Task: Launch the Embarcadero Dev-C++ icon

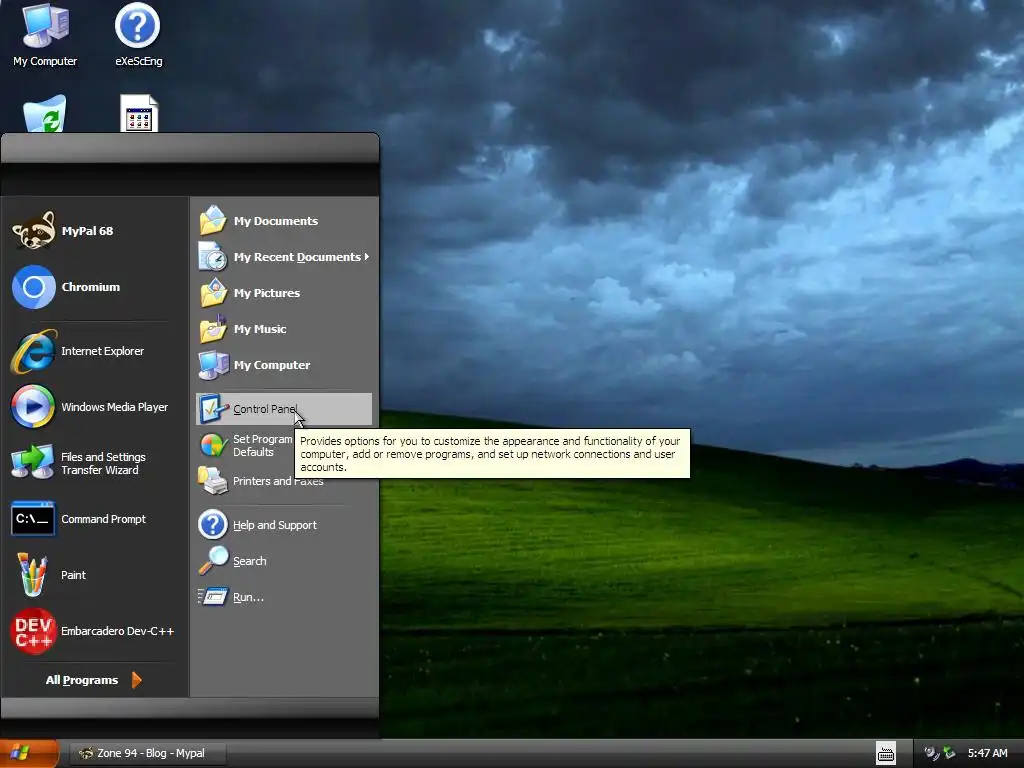Action: coord(33,631)
